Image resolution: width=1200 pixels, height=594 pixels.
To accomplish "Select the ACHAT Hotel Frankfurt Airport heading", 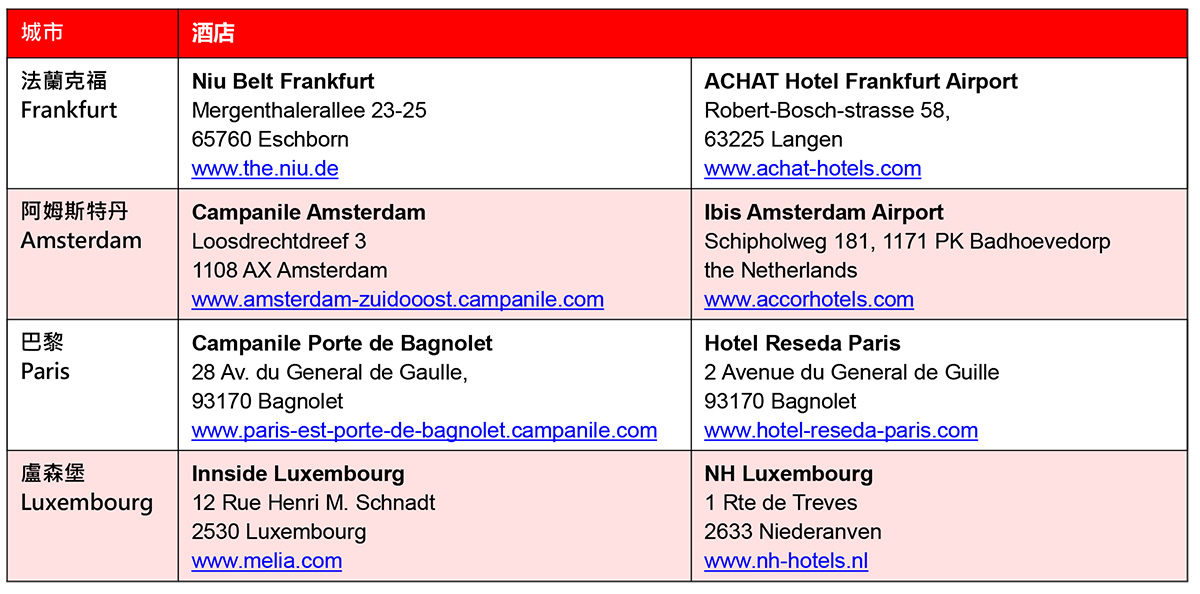I will [860, 82].
